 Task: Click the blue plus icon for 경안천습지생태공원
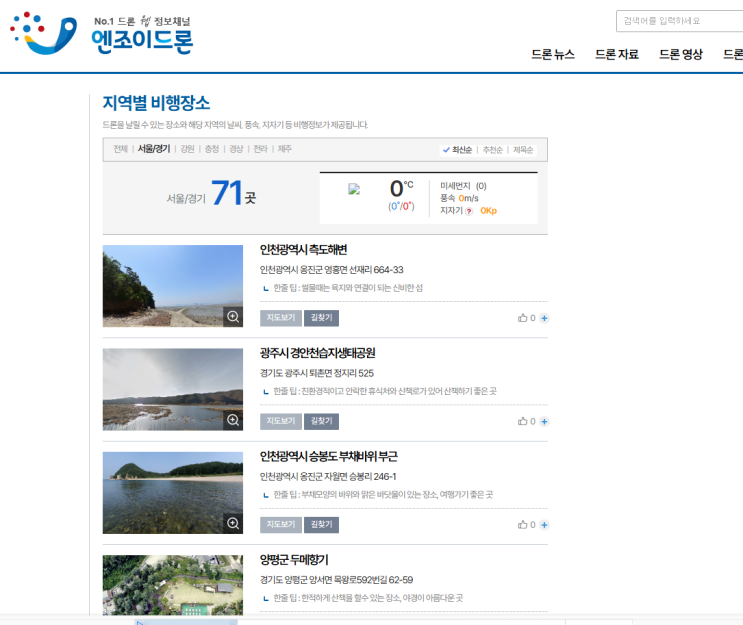[x=544, y=421]
